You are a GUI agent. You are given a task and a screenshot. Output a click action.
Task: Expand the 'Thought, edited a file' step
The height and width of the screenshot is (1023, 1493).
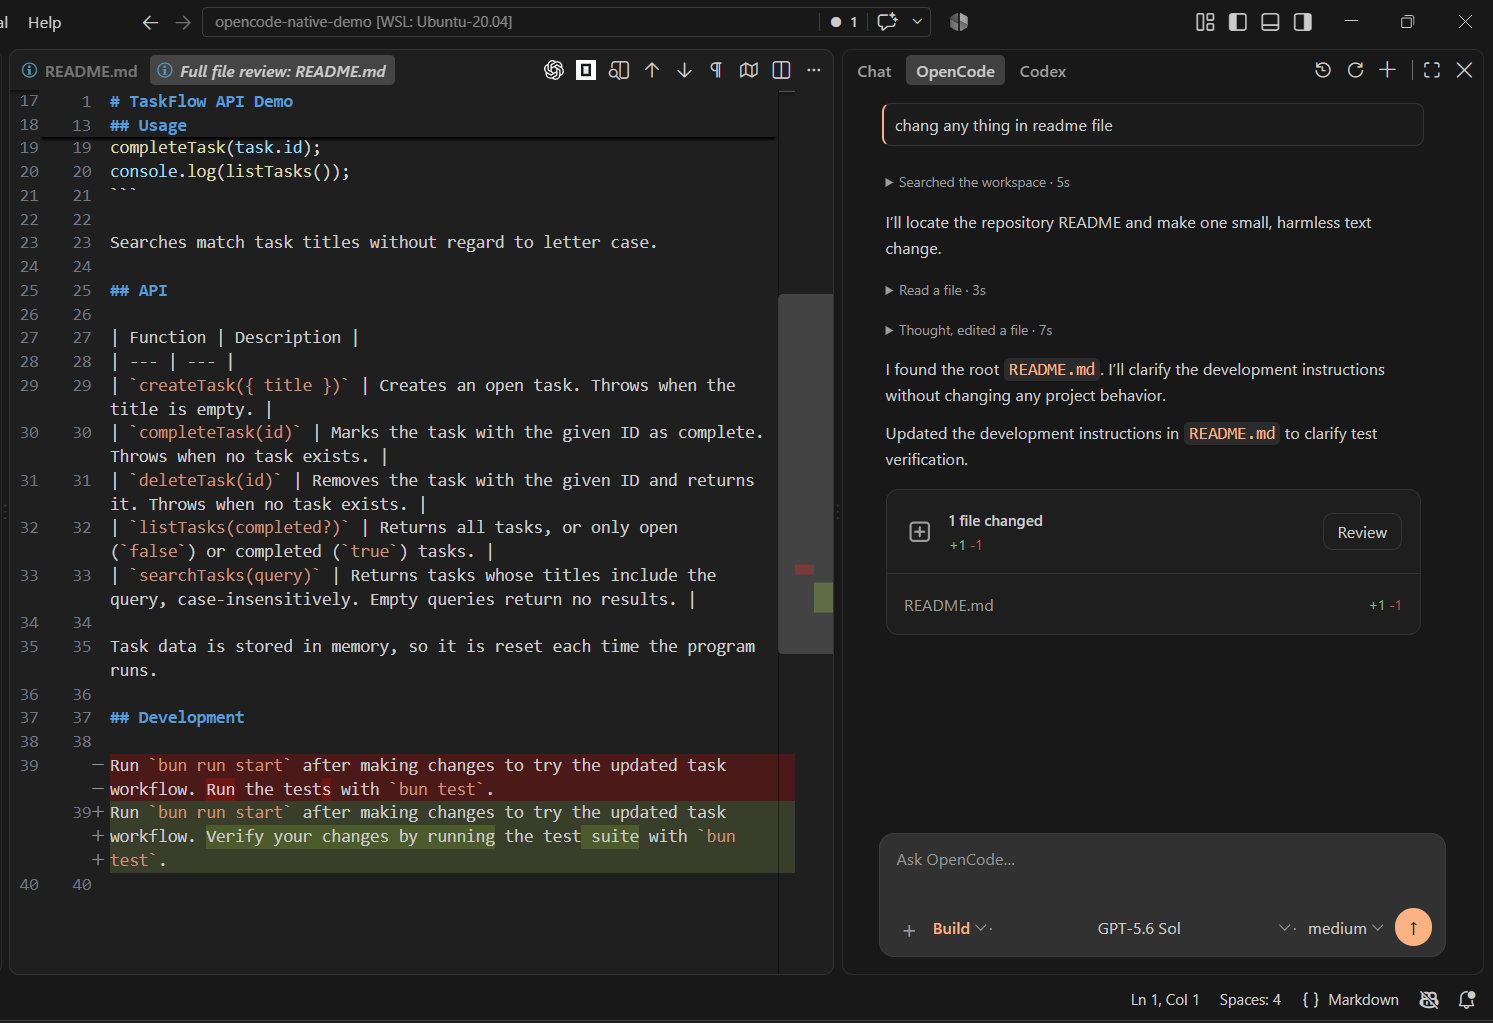pos(968,330)
